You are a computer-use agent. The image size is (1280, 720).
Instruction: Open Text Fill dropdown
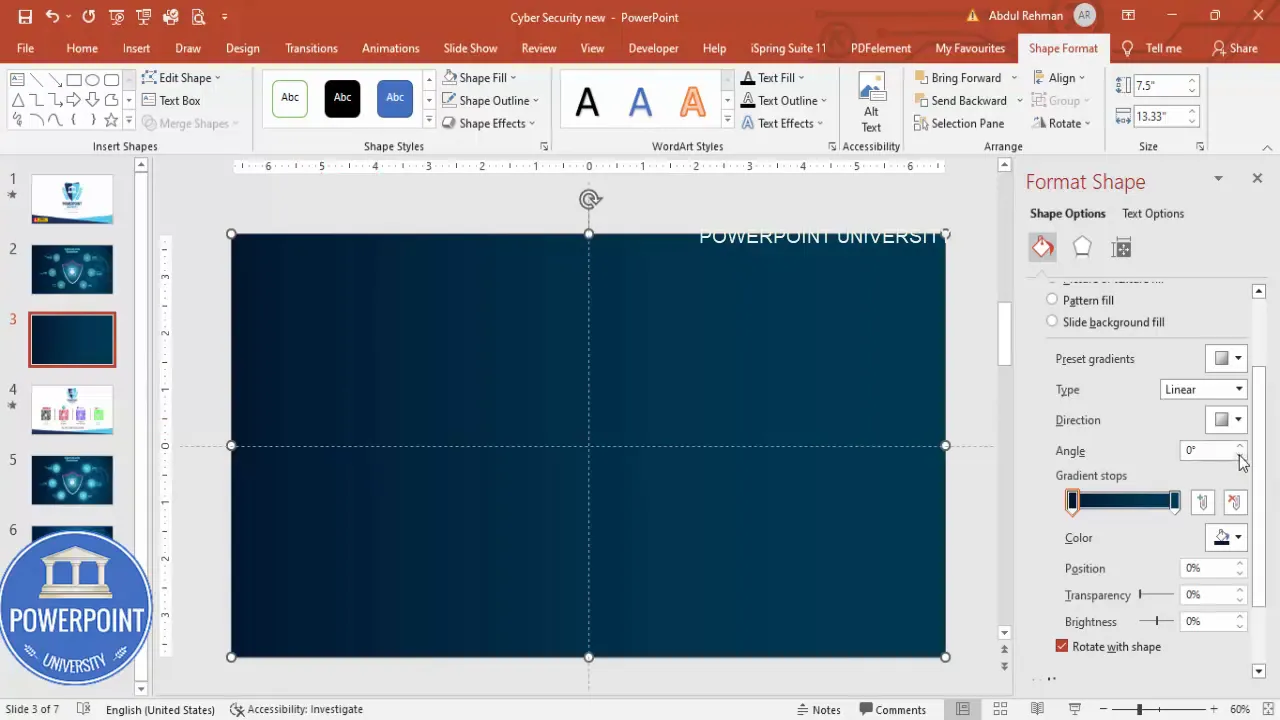tap(773, 77)
